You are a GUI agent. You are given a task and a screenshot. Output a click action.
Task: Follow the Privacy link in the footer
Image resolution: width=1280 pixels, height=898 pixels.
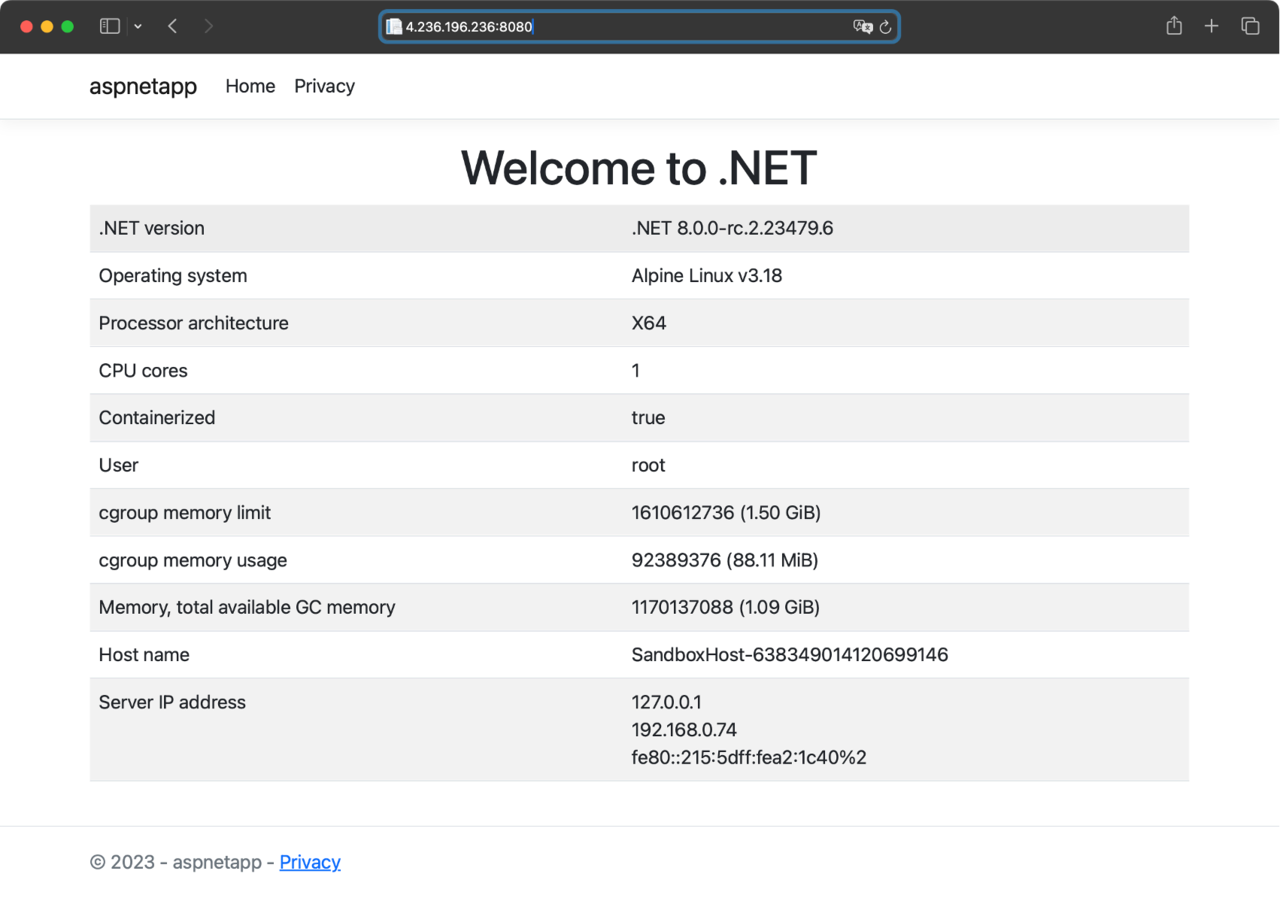310,862
